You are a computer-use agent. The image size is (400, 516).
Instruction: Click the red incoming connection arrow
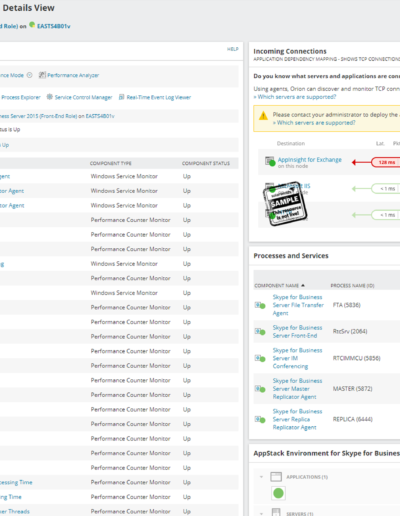(362, 162)
